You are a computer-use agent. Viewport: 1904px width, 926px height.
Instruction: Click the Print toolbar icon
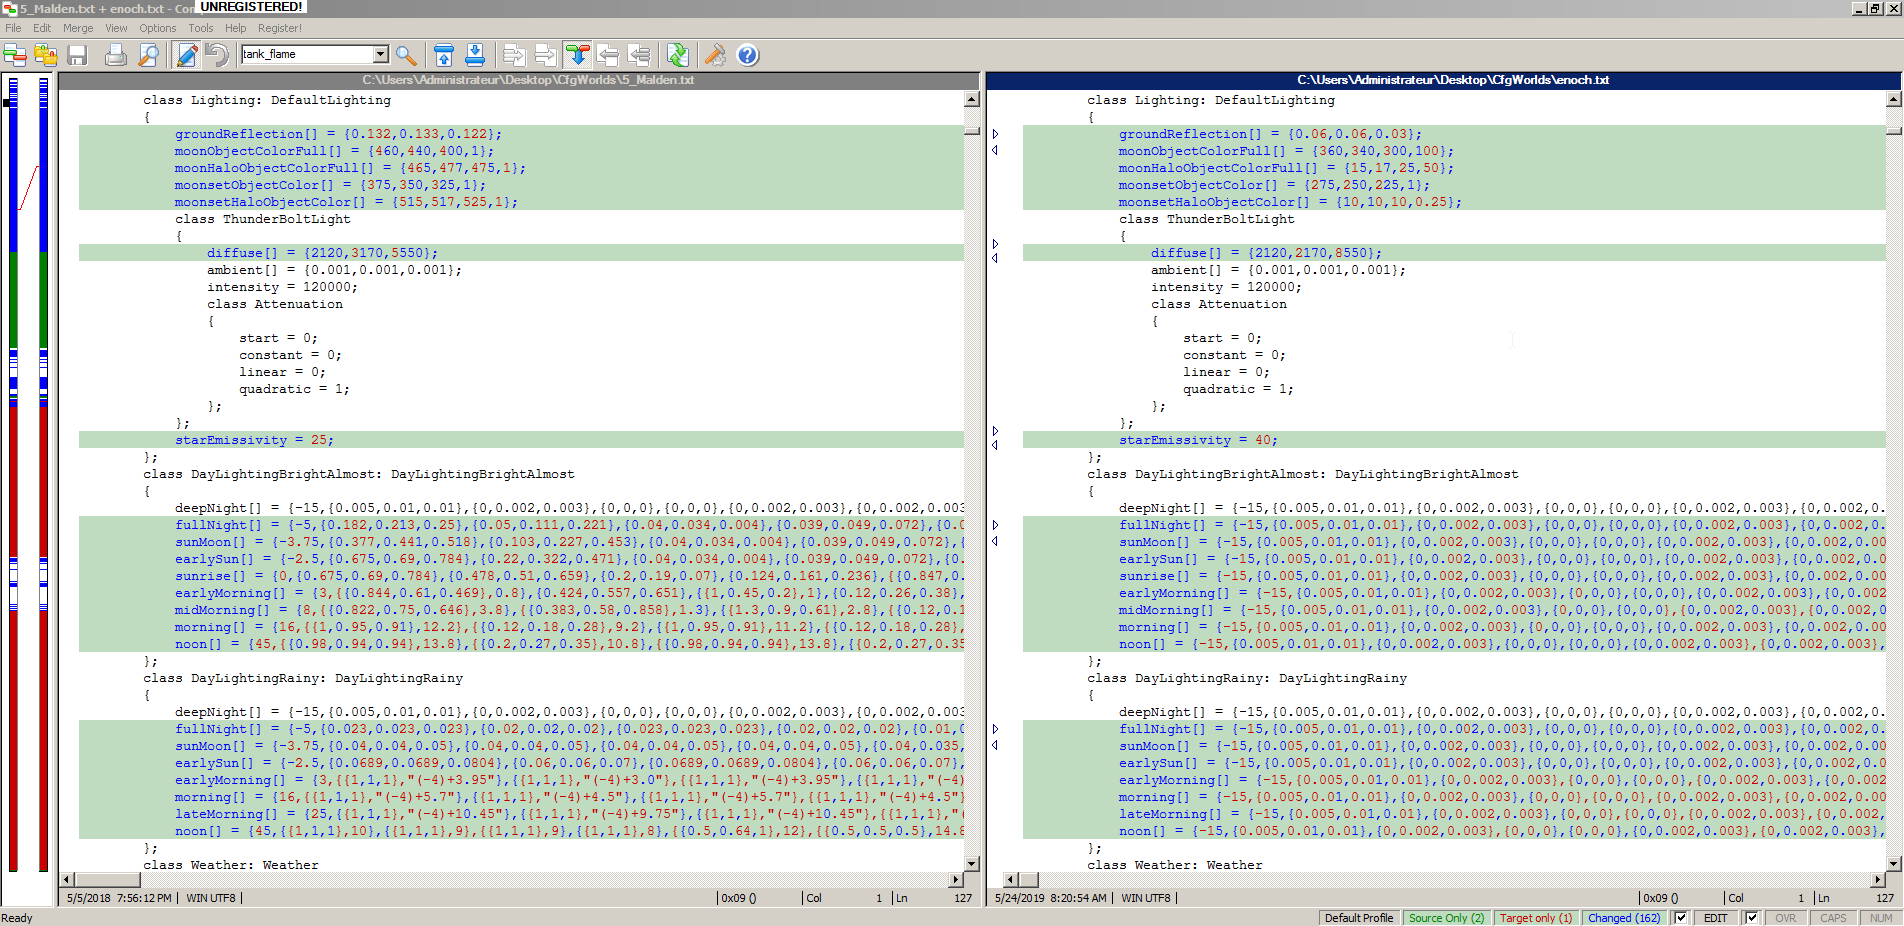coord(116,55)
